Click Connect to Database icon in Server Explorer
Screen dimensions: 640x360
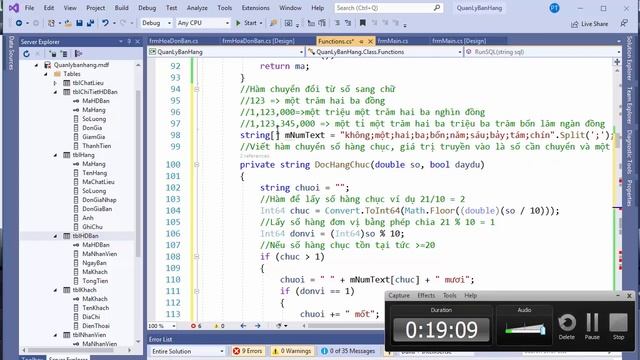coord(53,53)
